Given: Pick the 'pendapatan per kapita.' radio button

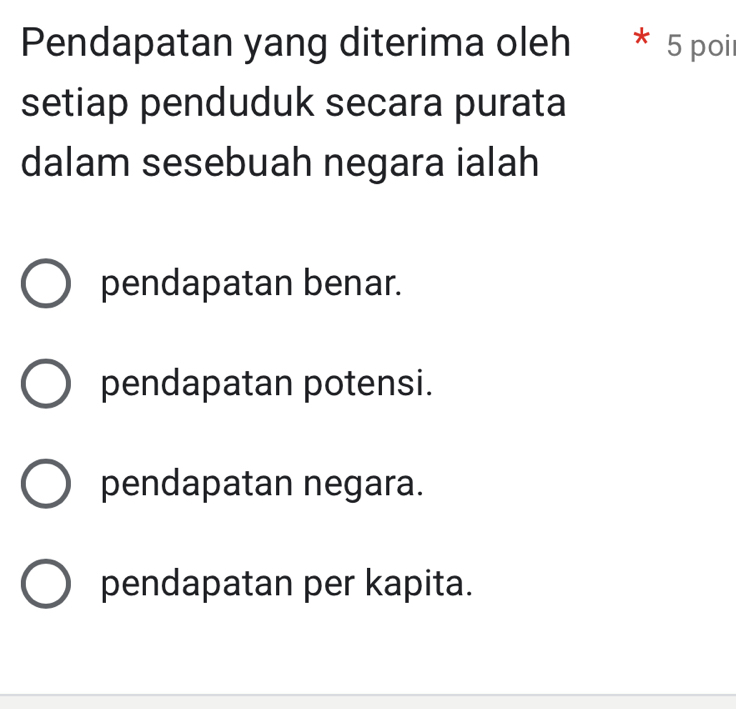Looking at the screenshot, I should pyautogui.click(x=46, y=584).
